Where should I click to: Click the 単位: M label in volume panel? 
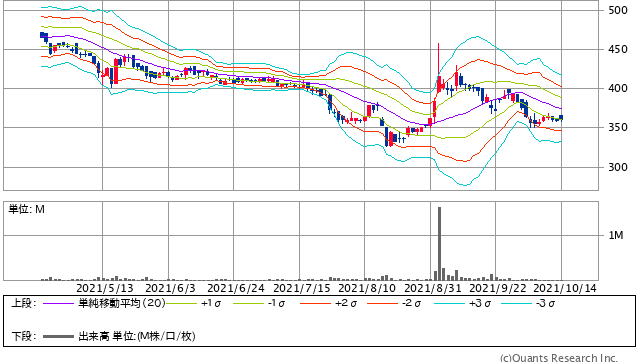[x=26, y=209]
